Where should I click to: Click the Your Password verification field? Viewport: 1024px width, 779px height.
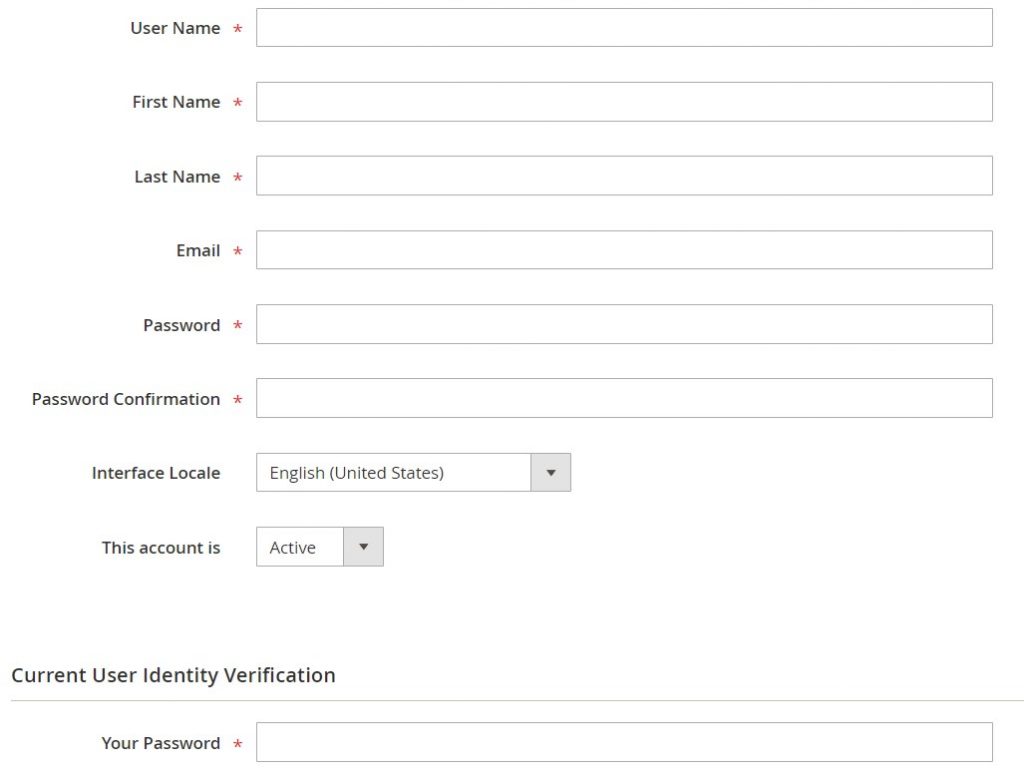pyautogui.click(x=624, y=742)
